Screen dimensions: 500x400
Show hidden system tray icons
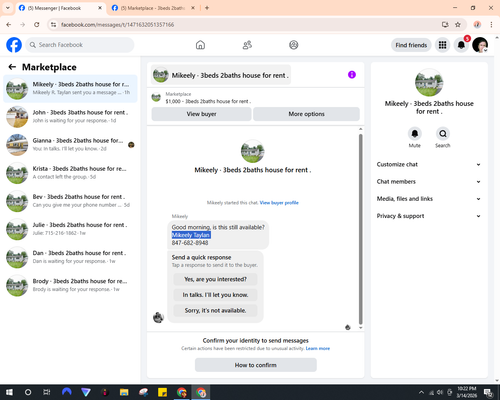tap(422, 392)
